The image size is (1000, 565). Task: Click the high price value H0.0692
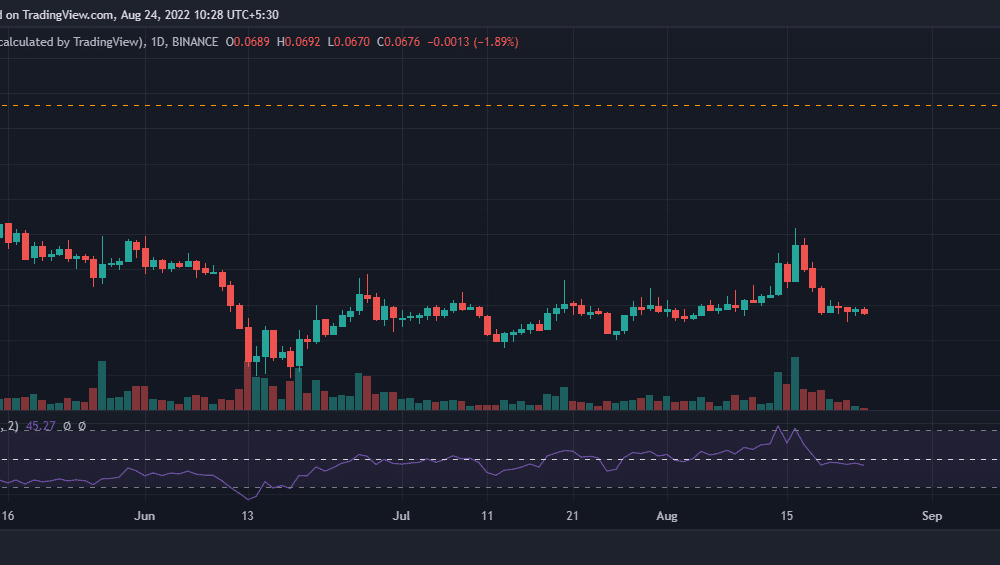click(x=298, y=42)
